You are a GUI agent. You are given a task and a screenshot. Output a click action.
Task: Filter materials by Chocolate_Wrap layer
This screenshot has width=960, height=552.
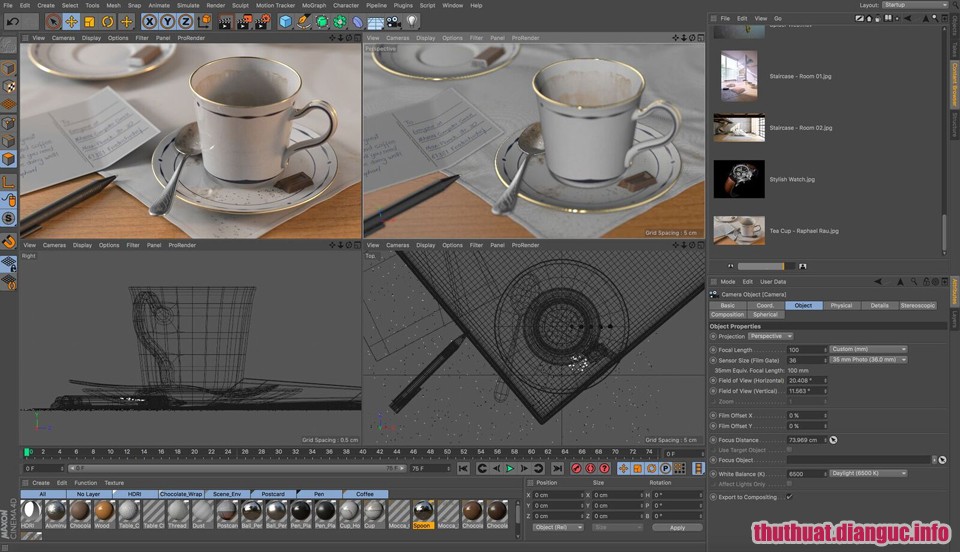[x=181, y=494]
